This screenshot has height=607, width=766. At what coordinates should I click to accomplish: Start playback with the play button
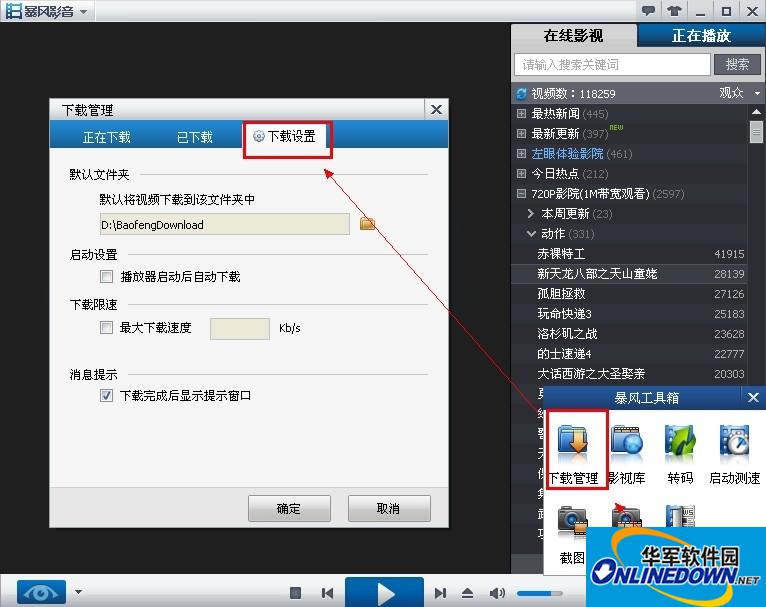click(x=384, y=592)
